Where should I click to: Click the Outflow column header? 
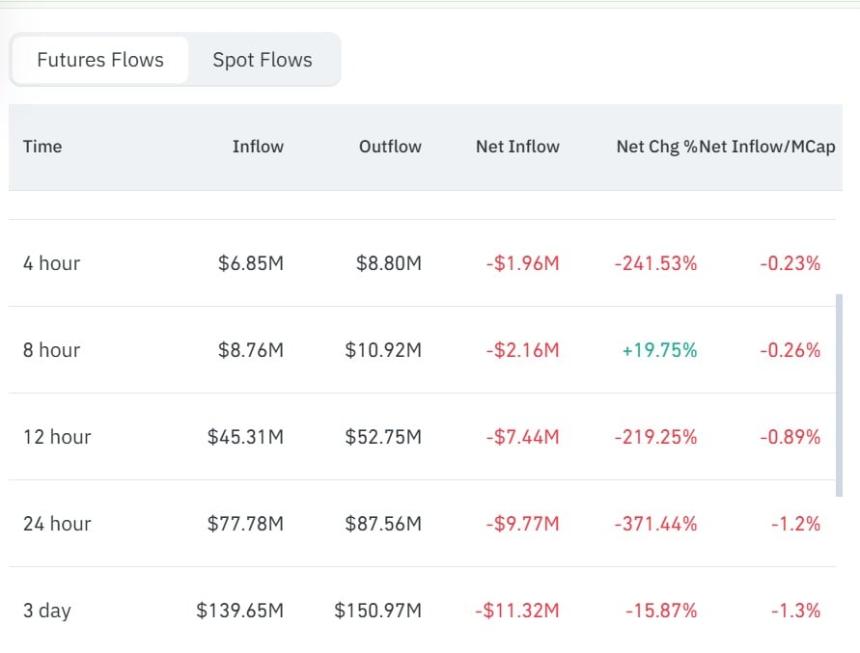pos(390,146)
